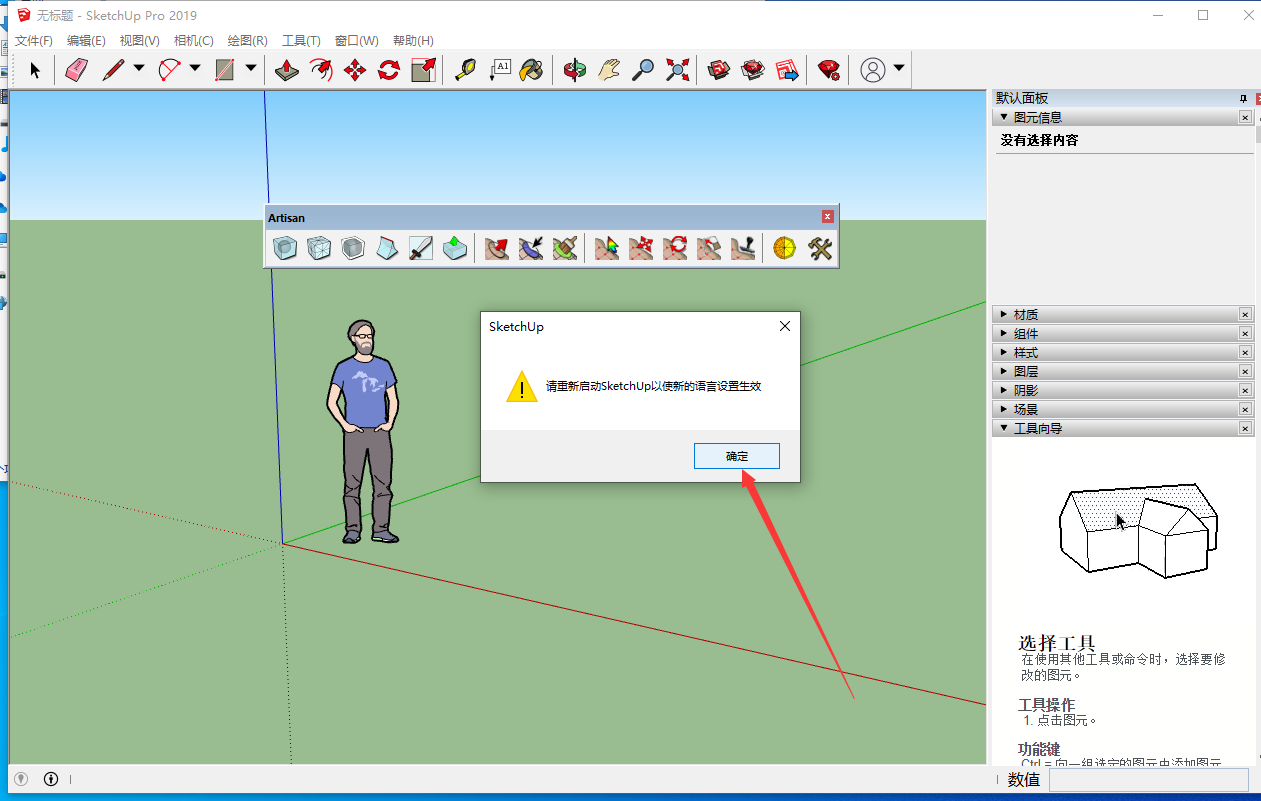Activate the Orbit camera tool

point(575,69)
